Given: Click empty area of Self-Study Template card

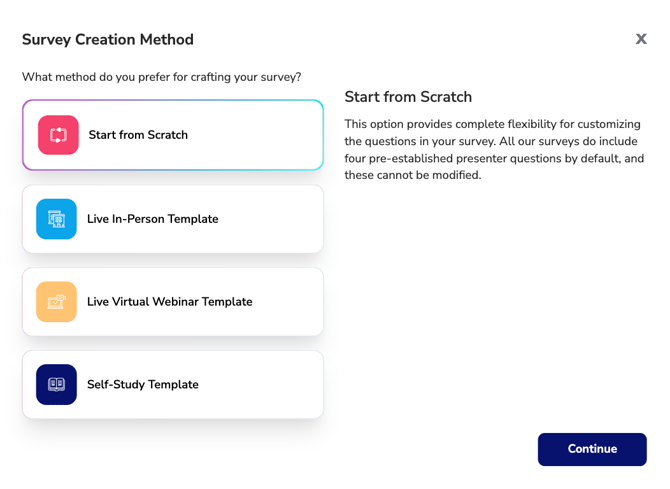Looking at the screenshot, I should [261, 385].
